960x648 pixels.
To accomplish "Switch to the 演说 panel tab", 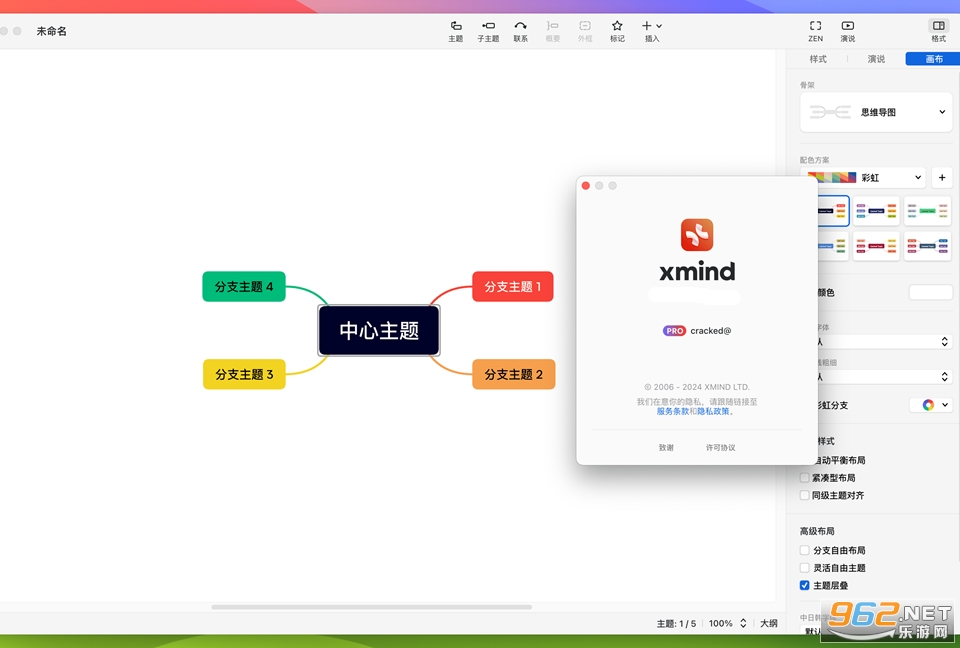I will [x=876, y=59].
